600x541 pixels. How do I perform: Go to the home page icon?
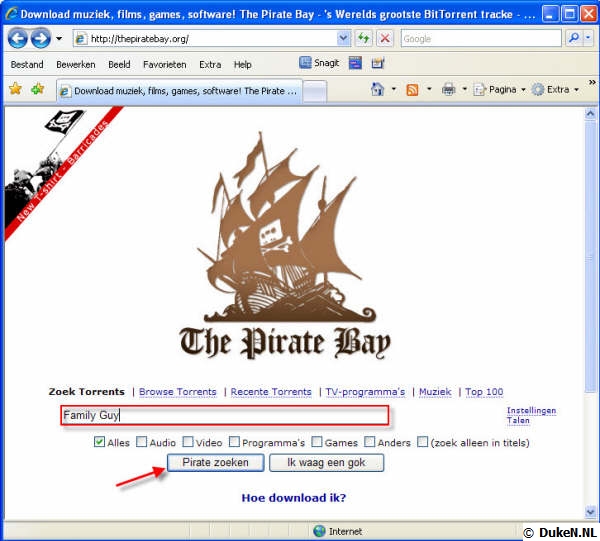(x=377, y=90)
